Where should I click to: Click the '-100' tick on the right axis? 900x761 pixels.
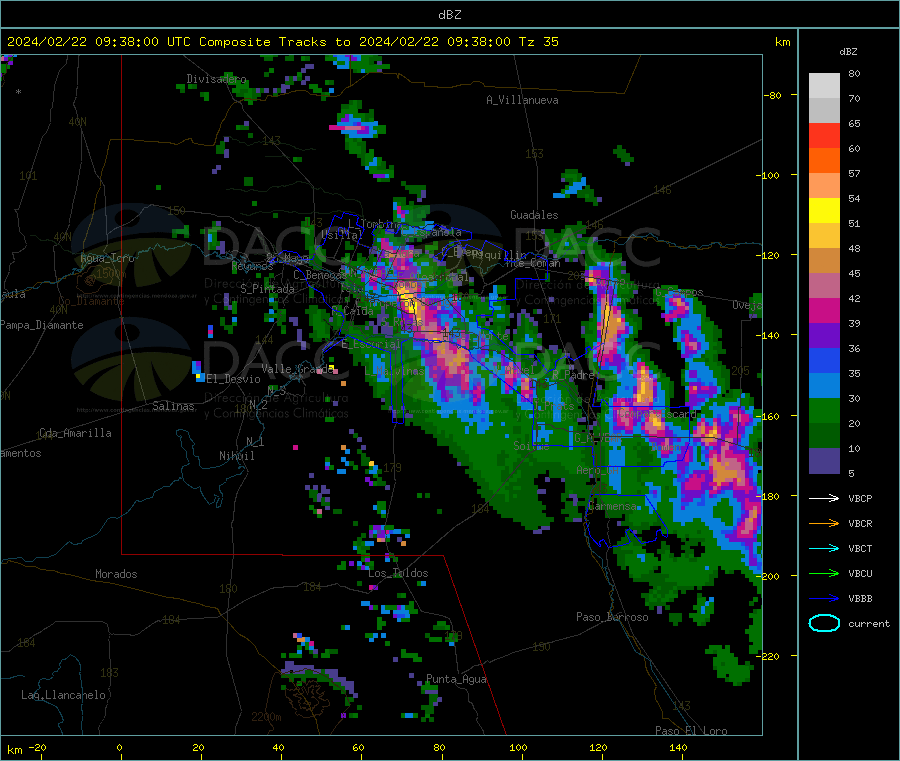coord(767,175)
